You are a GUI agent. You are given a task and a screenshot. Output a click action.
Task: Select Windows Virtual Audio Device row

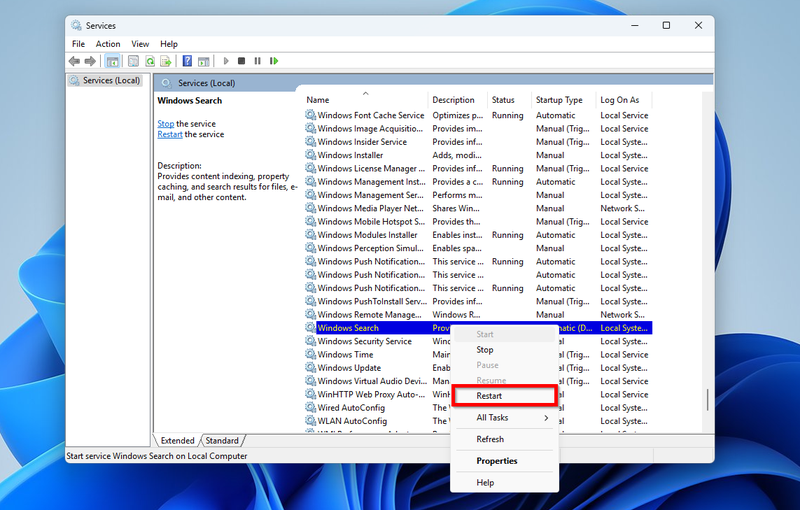point(478,381)
